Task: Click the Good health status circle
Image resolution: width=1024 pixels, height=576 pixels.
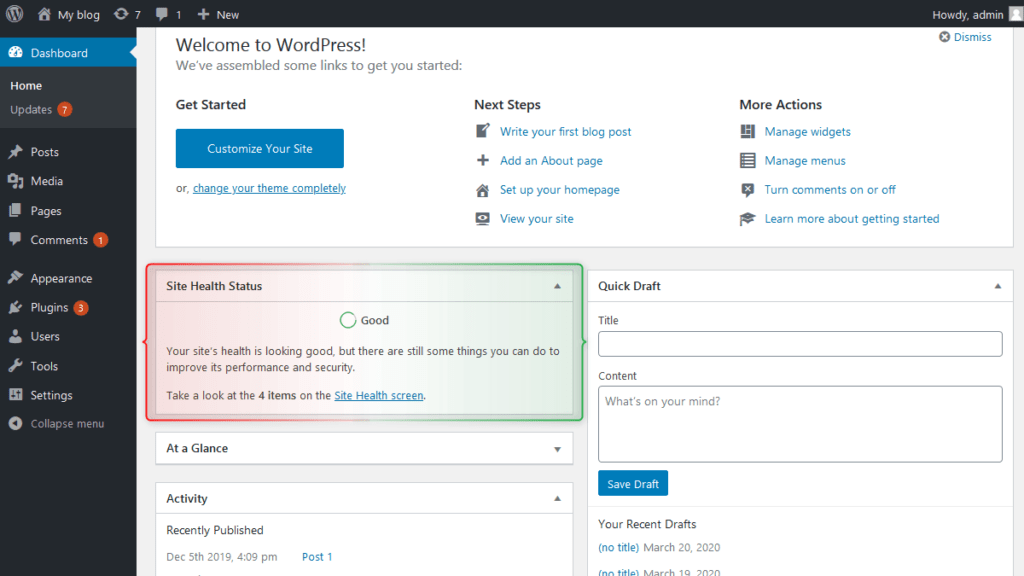Action: (347, 320)
